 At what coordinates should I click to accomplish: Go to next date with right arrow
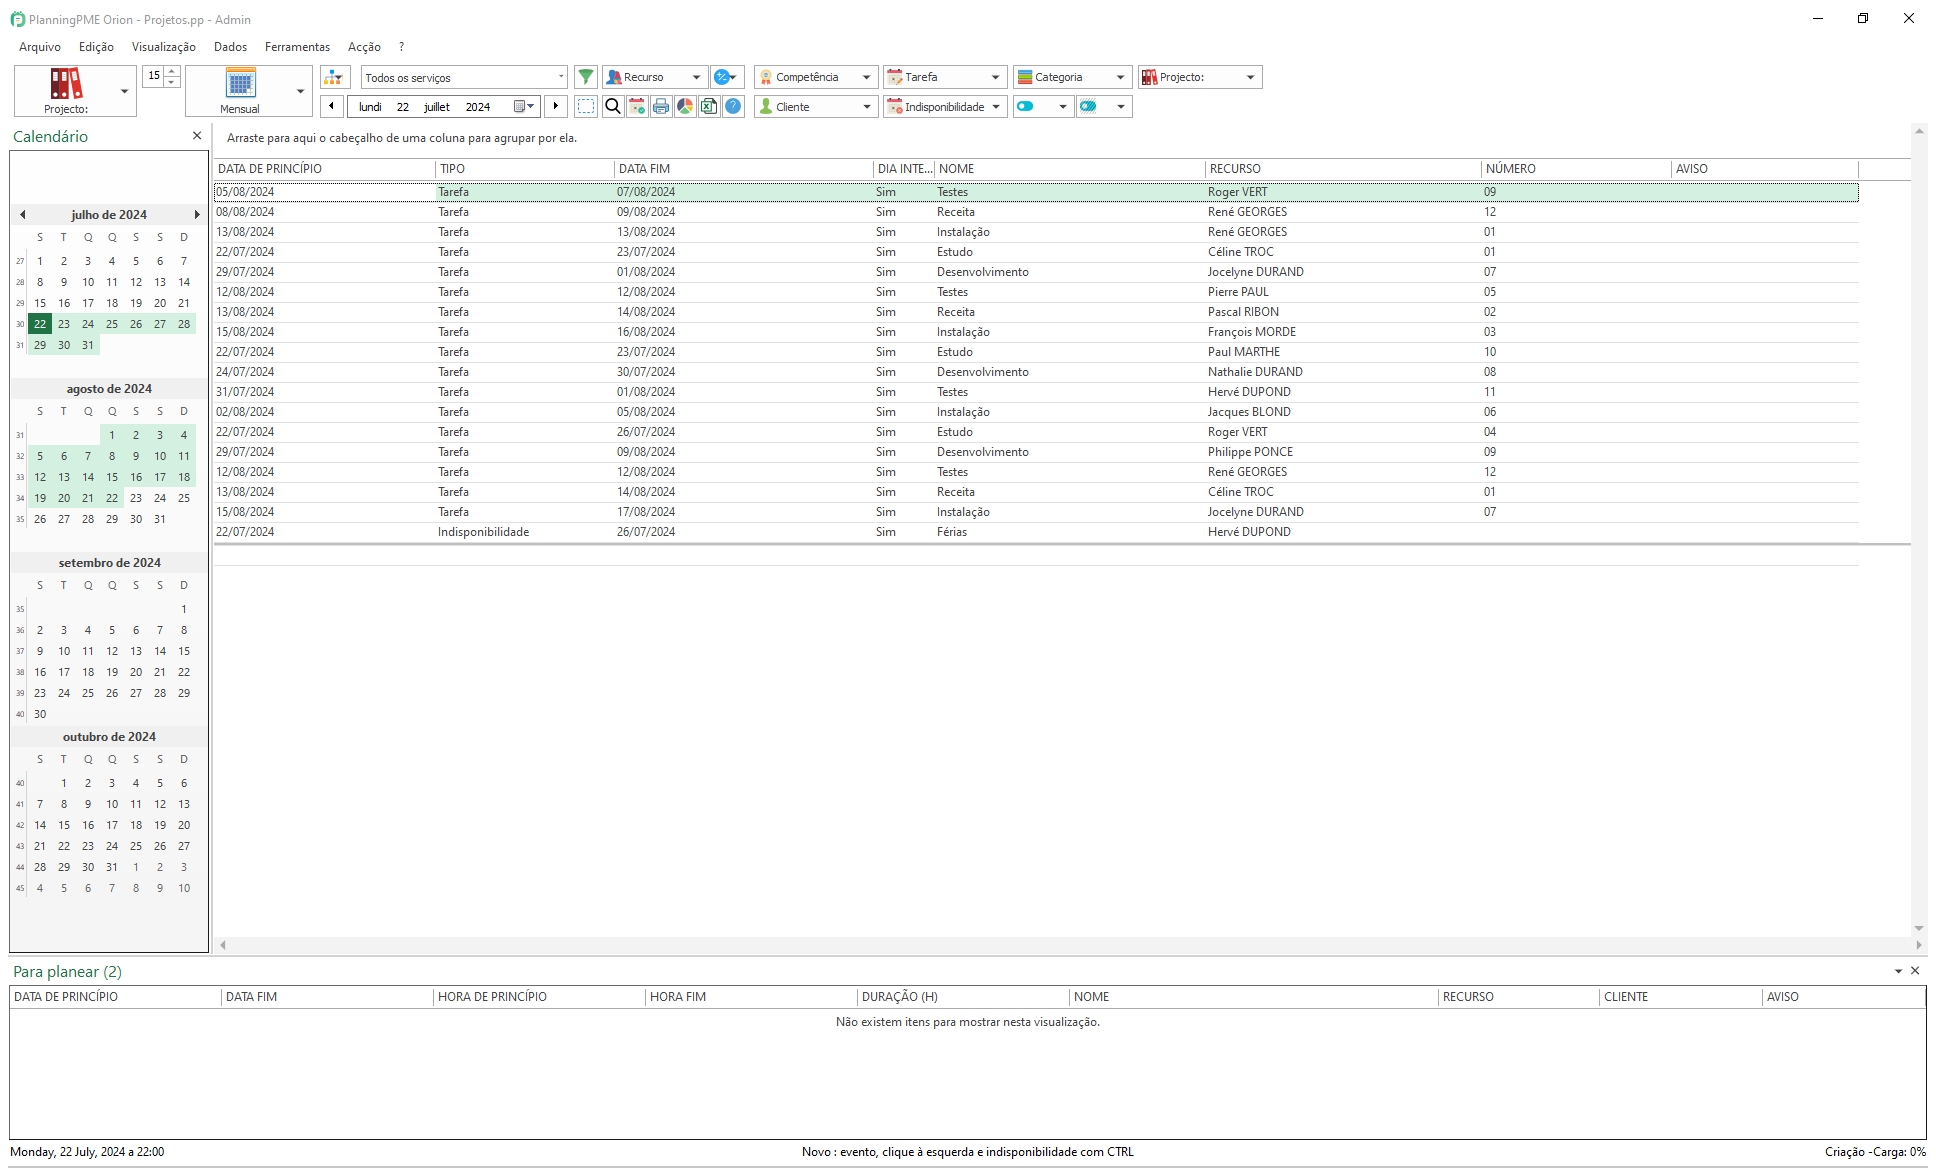click(556, 106)
